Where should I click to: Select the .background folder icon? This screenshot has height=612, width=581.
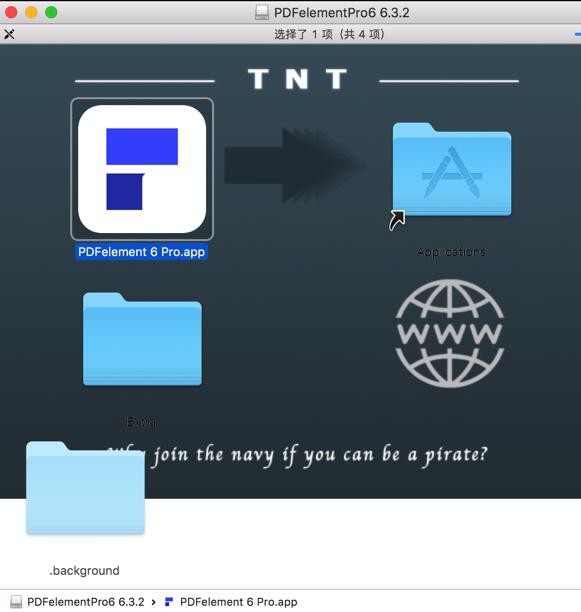coord(85,488)
